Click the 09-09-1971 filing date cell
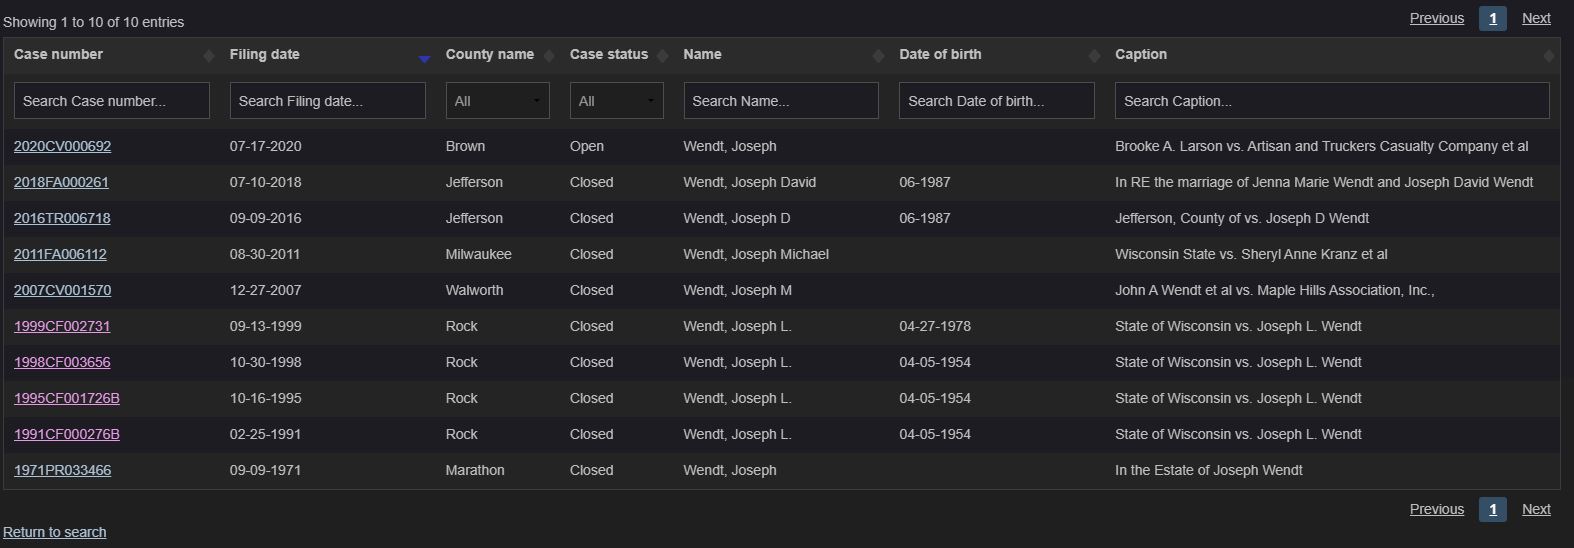 click(x=265, y=470)
